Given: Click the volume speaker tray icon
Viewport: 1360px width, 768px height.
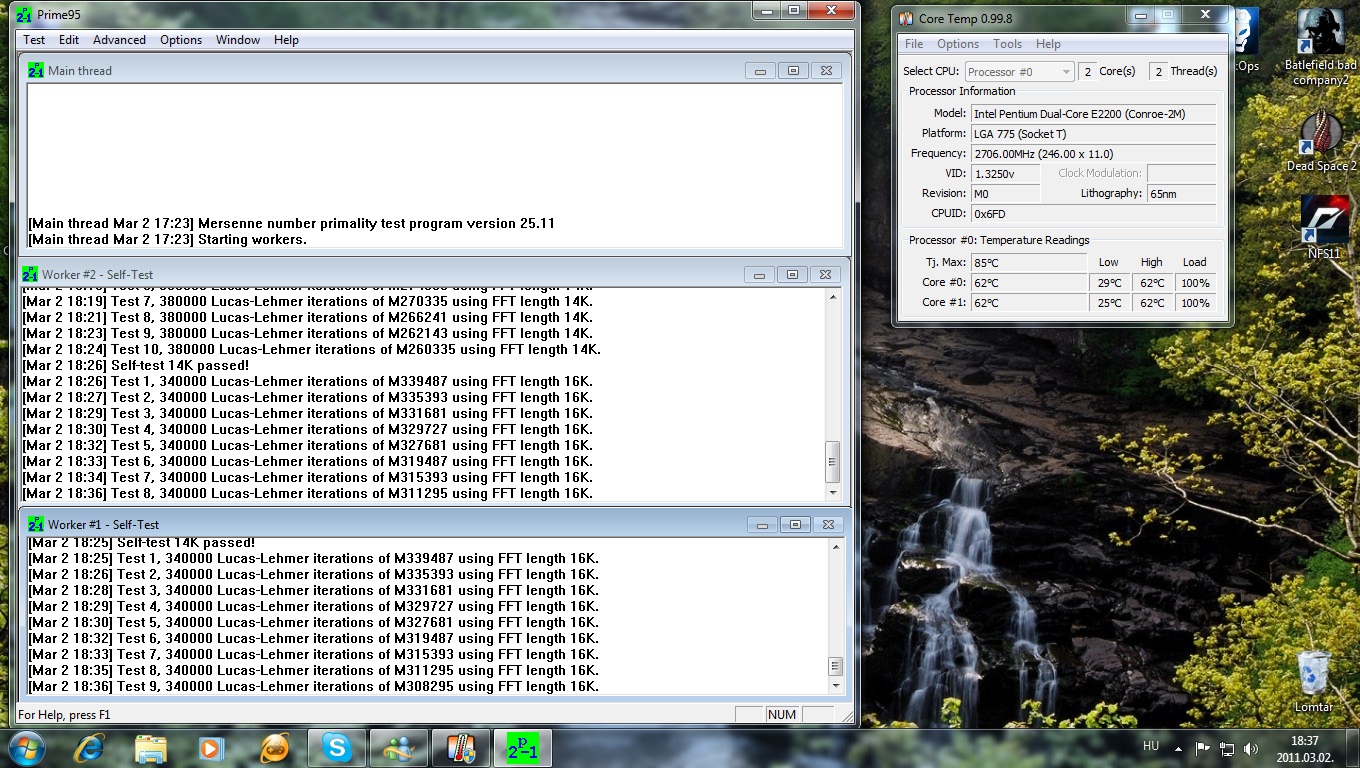Looking at the screenshot, I should click(x=1251, y=748).
